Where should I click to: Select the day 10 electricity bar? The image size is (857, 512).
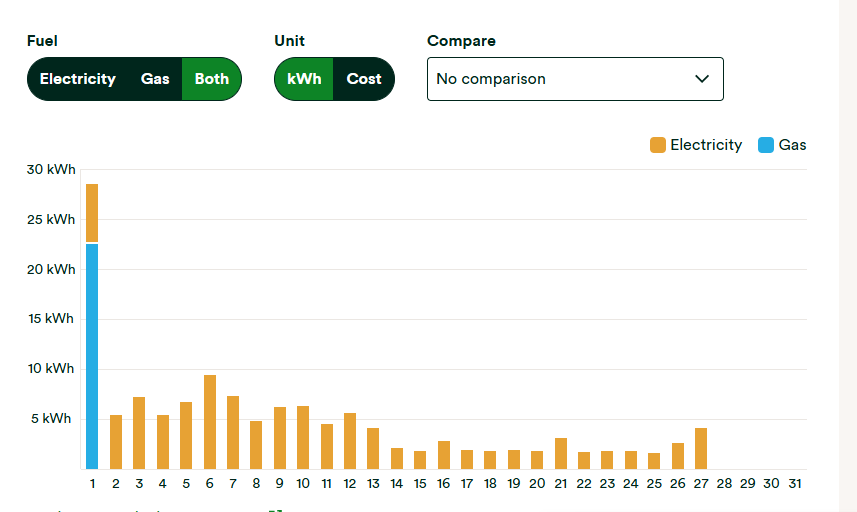click(x=303, y=438)
